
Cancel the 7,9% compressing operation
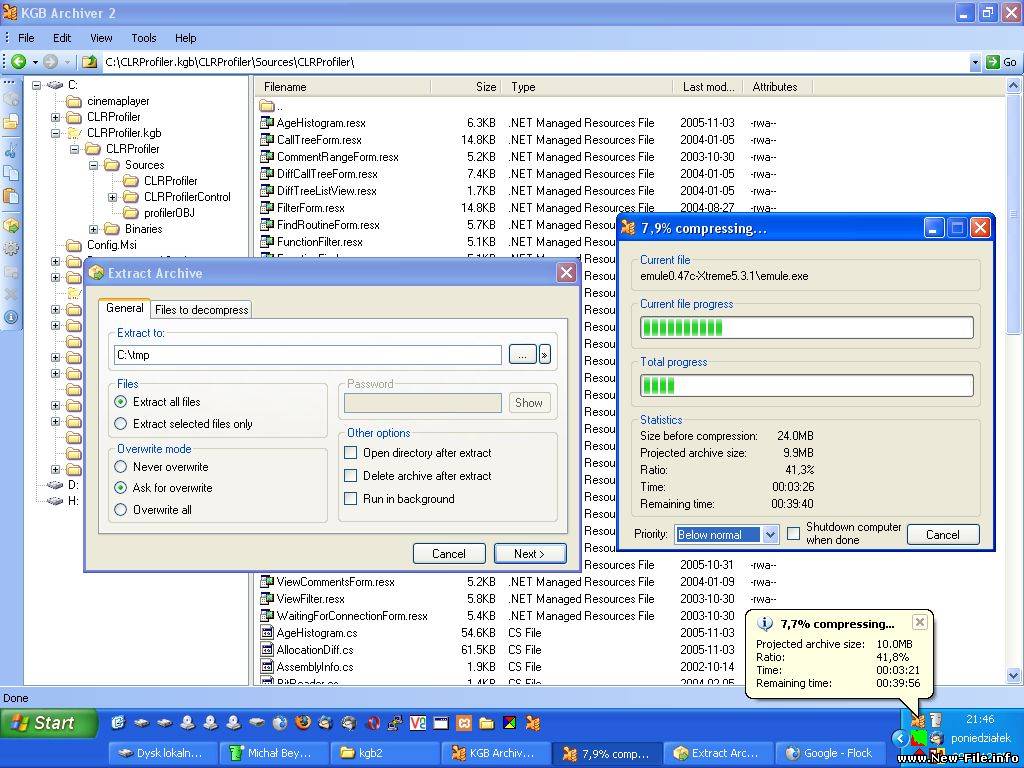[942, 535]
